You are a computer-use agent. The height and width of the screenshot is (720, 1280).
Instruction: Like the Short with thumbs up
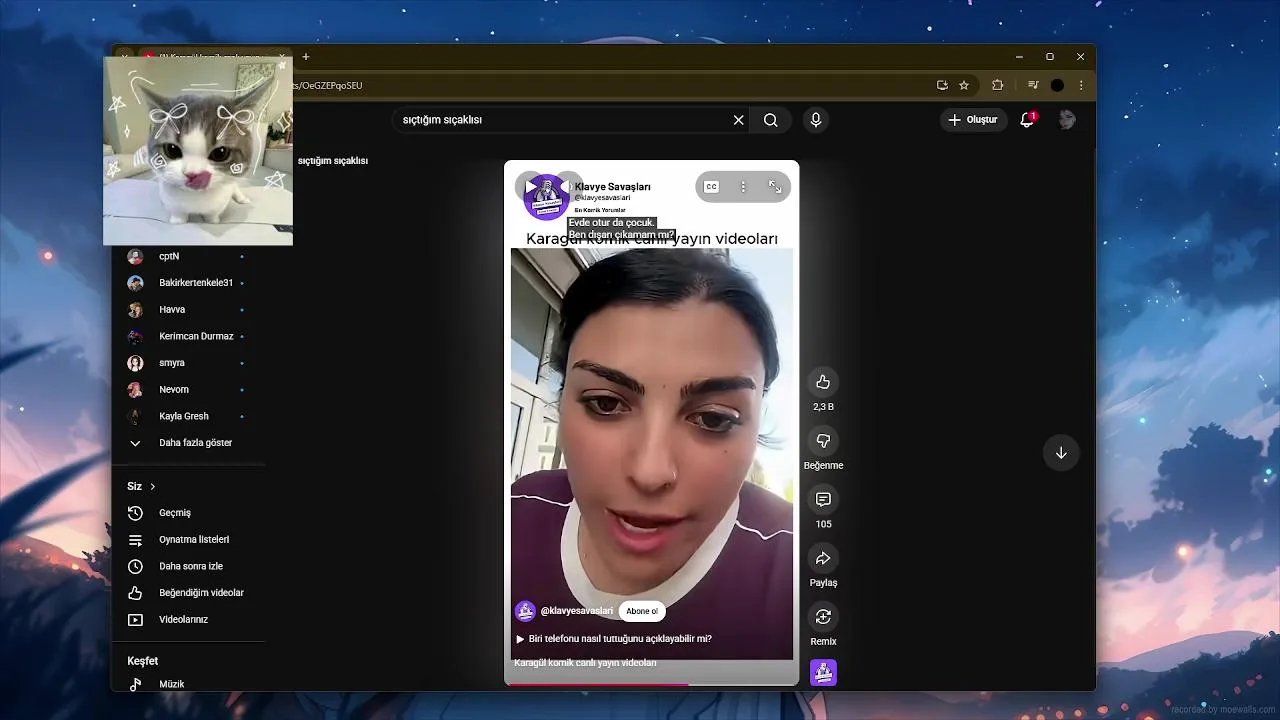click(x=823, y=382)
